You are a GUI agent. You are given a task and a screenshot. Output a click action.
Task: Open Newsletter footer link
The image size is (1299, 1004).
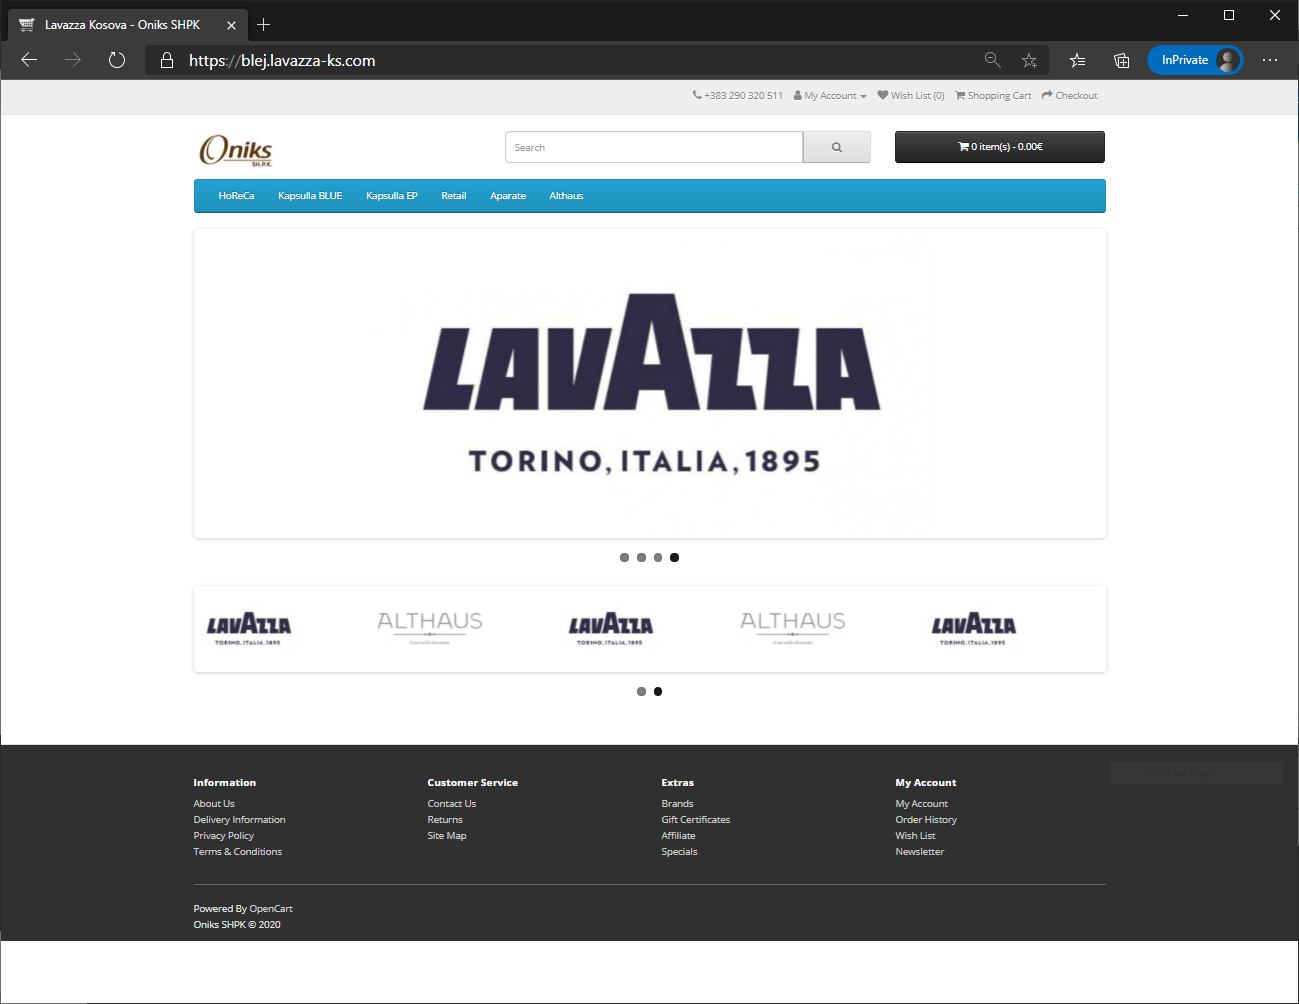[x=920, y=852]
